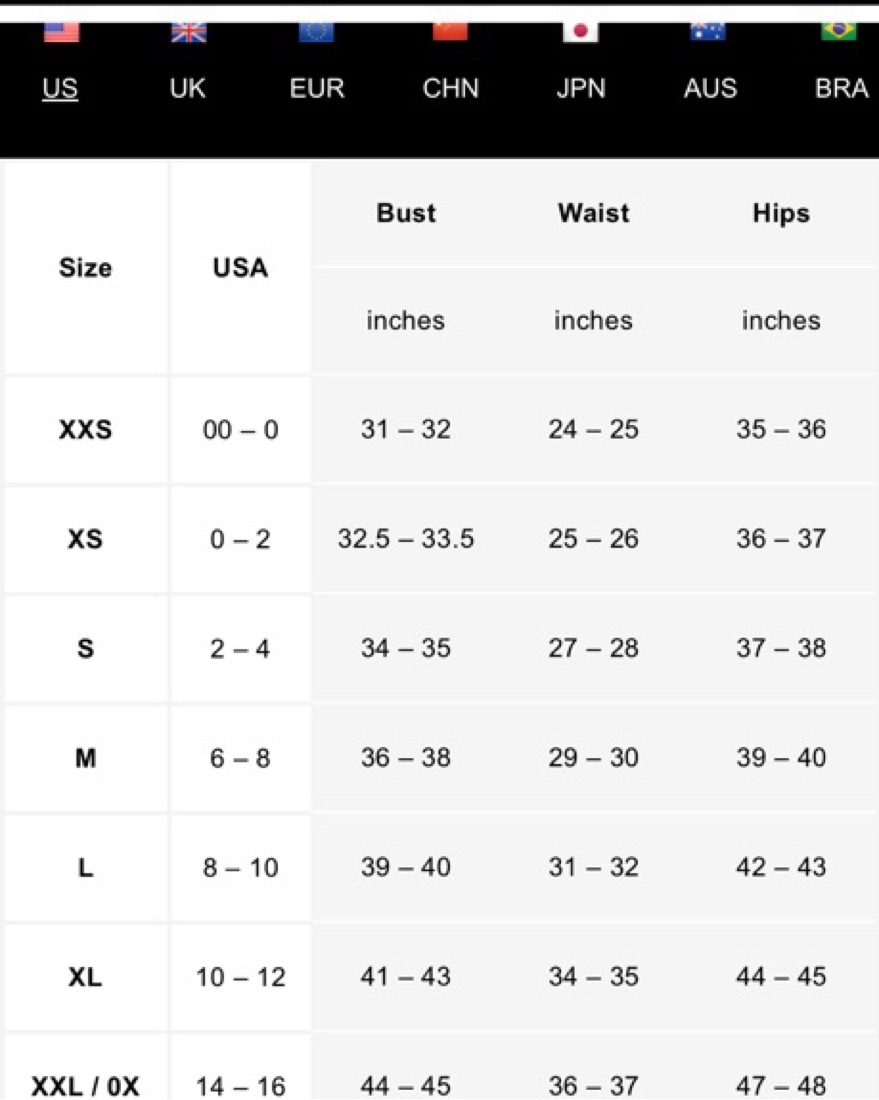The width and height of the screenshot is (879, 1100).
Task: Show AUS sizing chart
Action: (710, 88)
